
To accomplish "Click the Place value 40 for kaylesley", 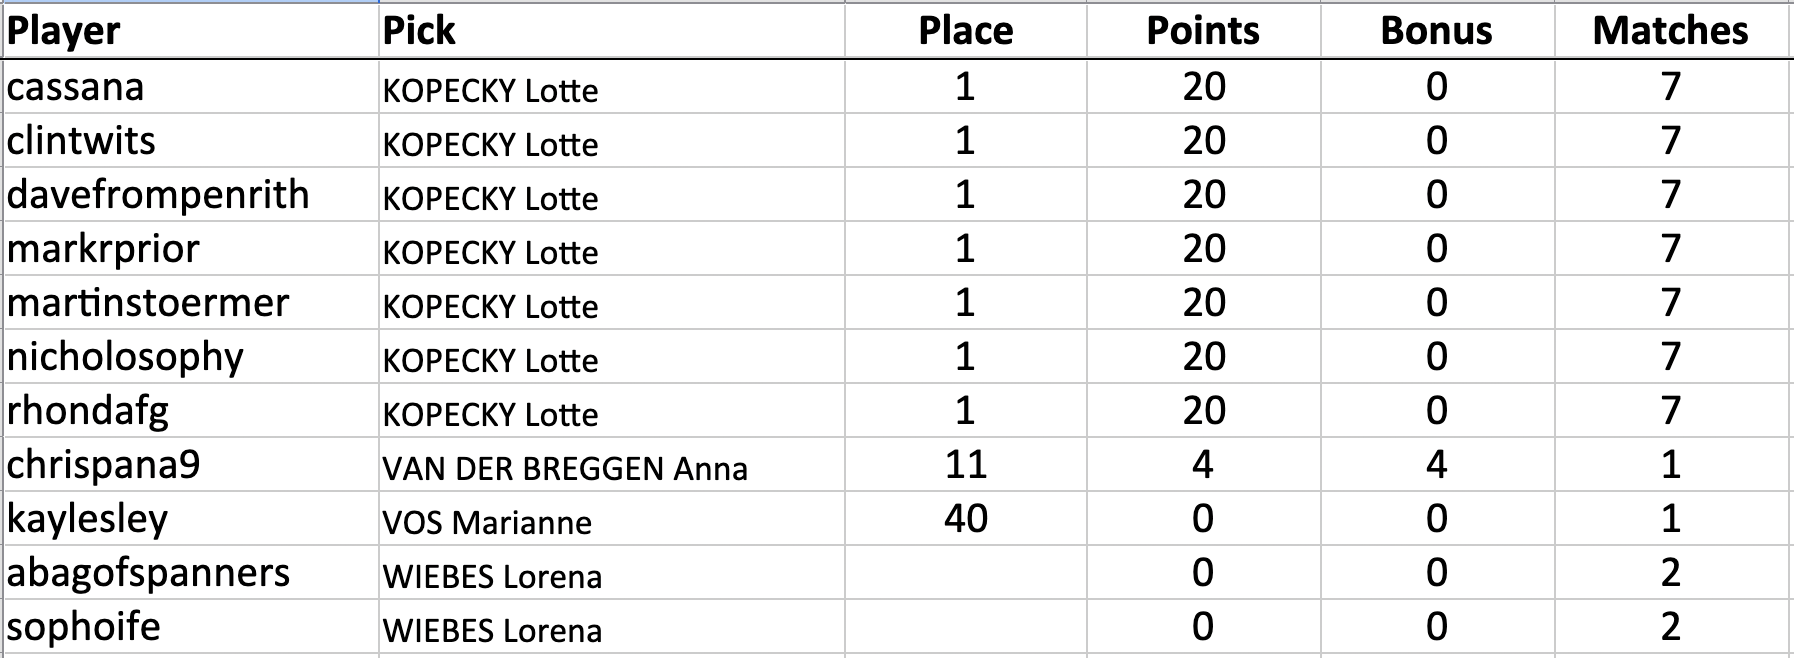I will [x=966, y=519].
